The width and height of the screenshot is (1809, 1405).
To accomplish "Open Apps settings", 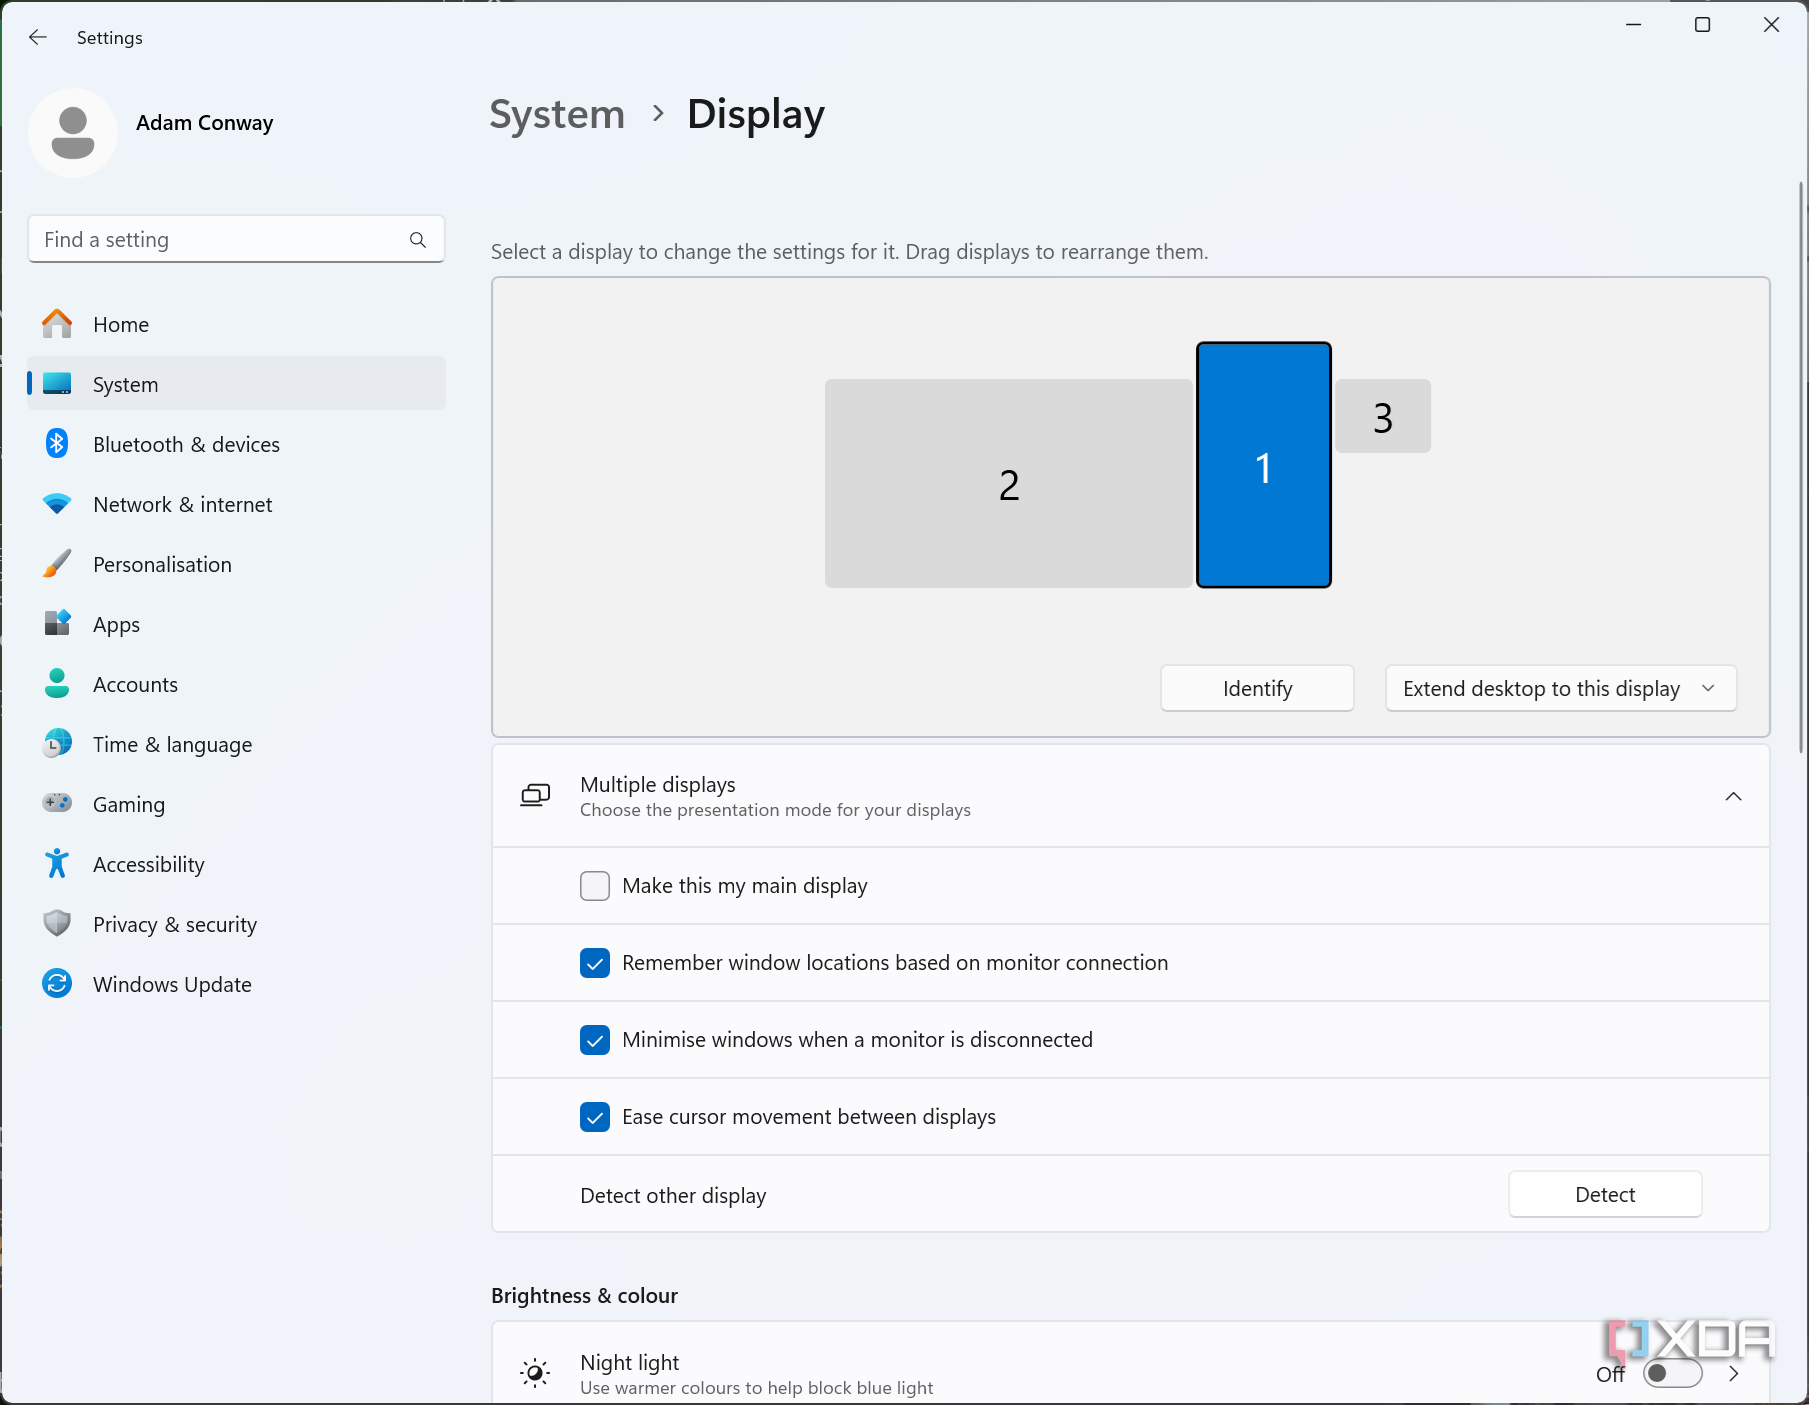I will tap(116, 624).
